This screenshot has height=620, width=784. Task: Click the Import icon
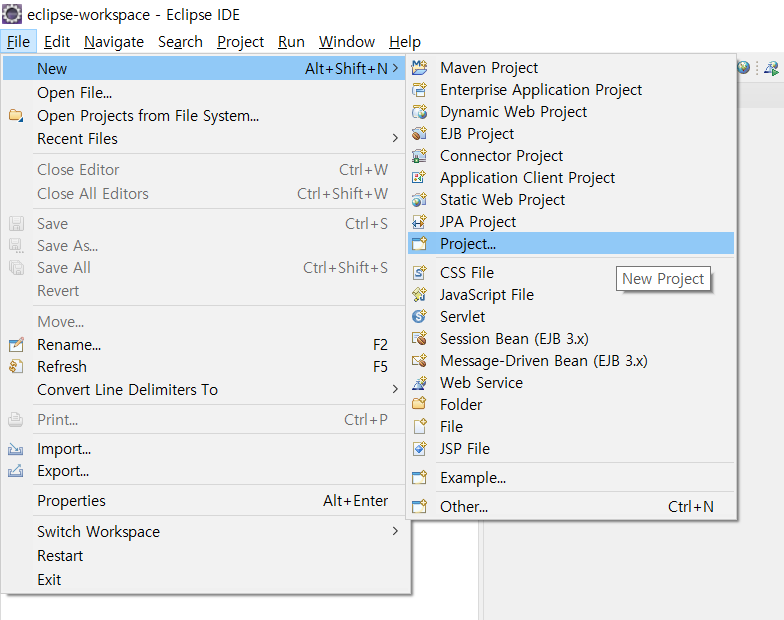click(16, 449)
